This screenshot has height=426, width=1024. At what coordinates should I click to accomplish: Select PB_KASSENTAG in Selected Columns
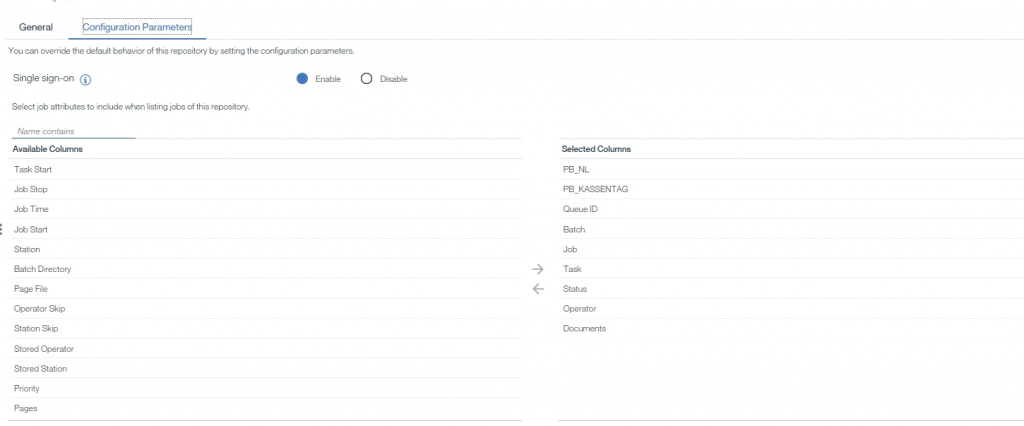tap(792, 189)
